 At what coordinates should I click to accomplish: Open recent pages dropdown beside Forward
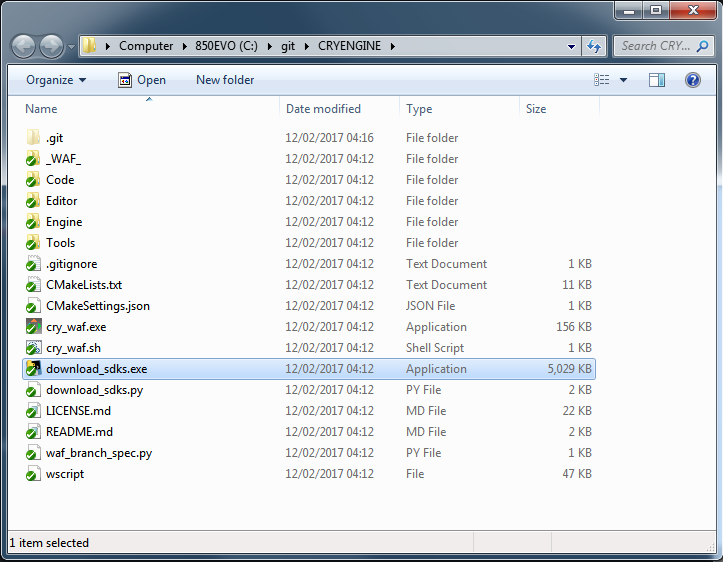(x=71, y=47)
